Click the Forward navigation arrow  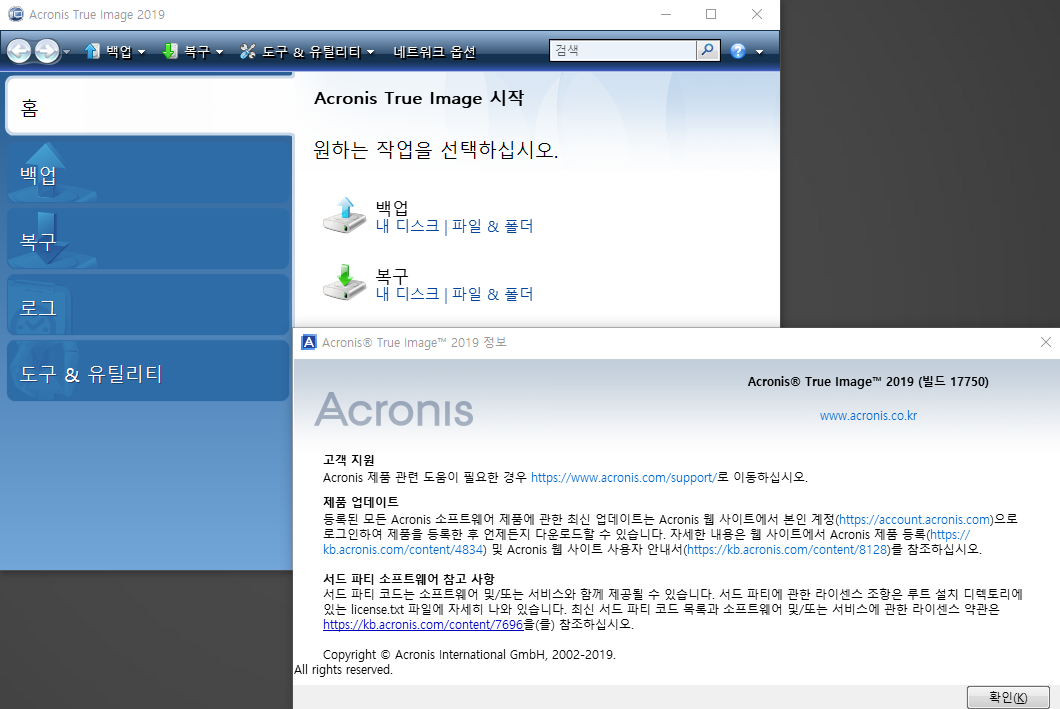click(47, 51)
